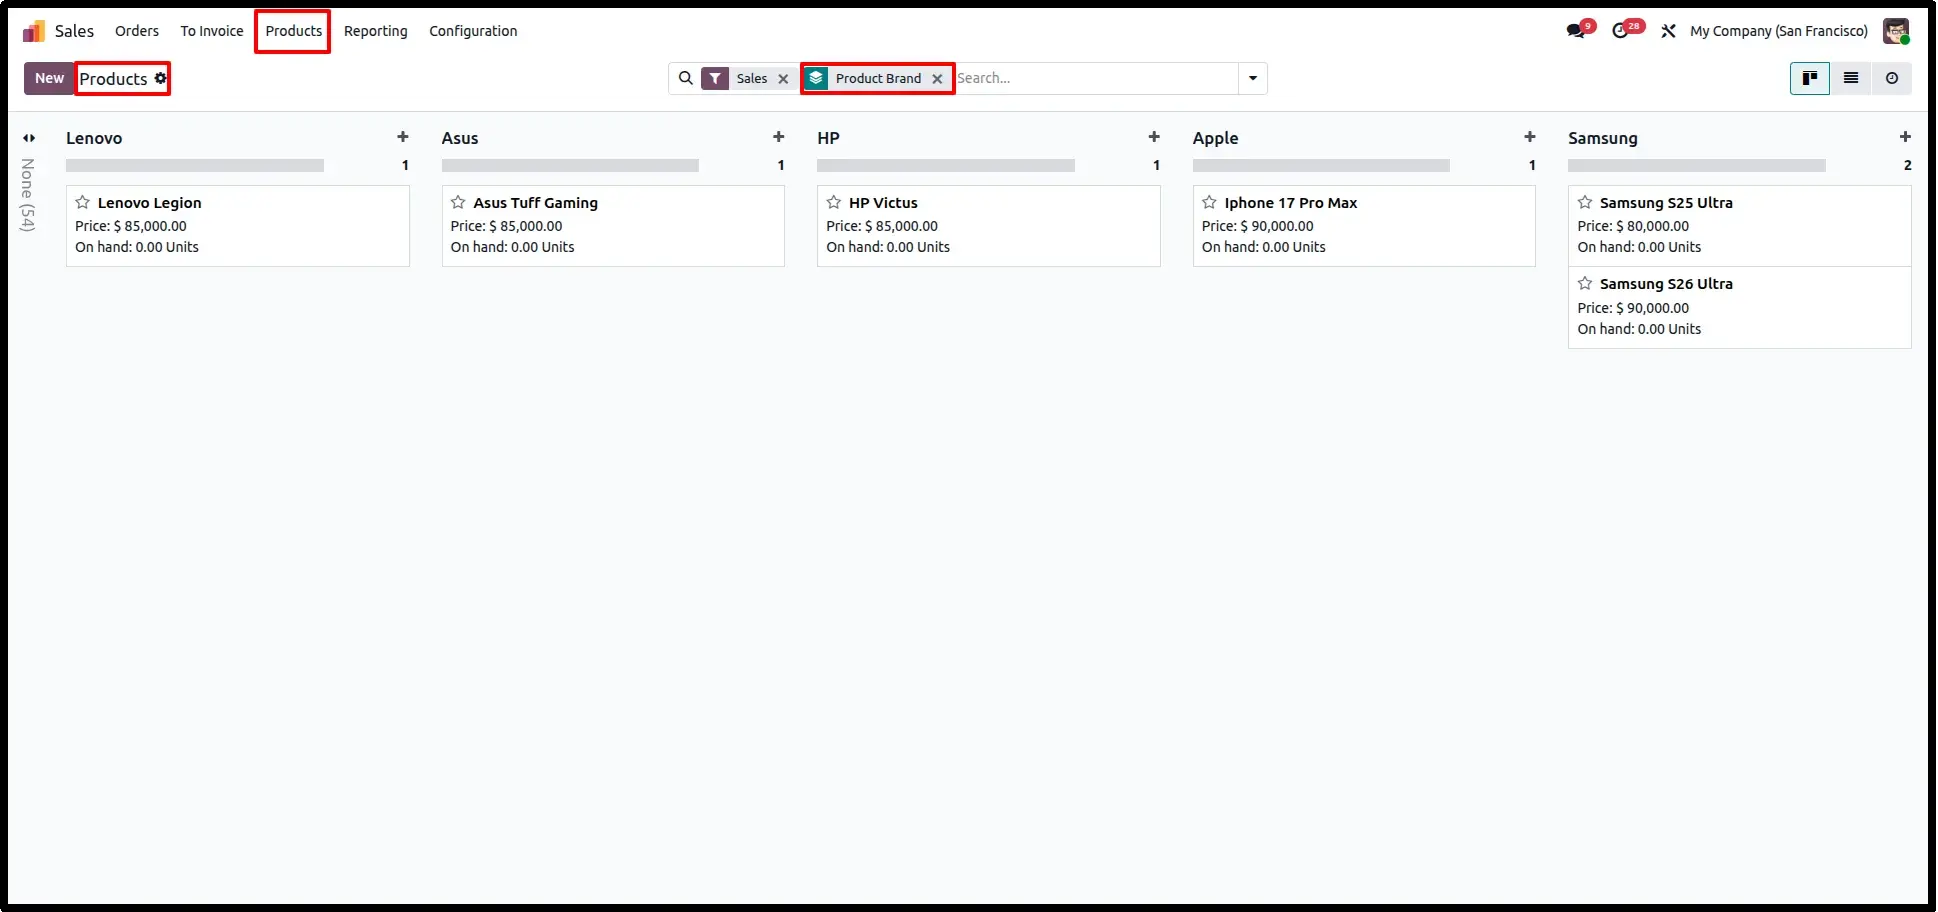This screenshot has height=912, width=1938.
Task: Open the Asus Tuff Gaming product card
Action: tap(613, 226)
